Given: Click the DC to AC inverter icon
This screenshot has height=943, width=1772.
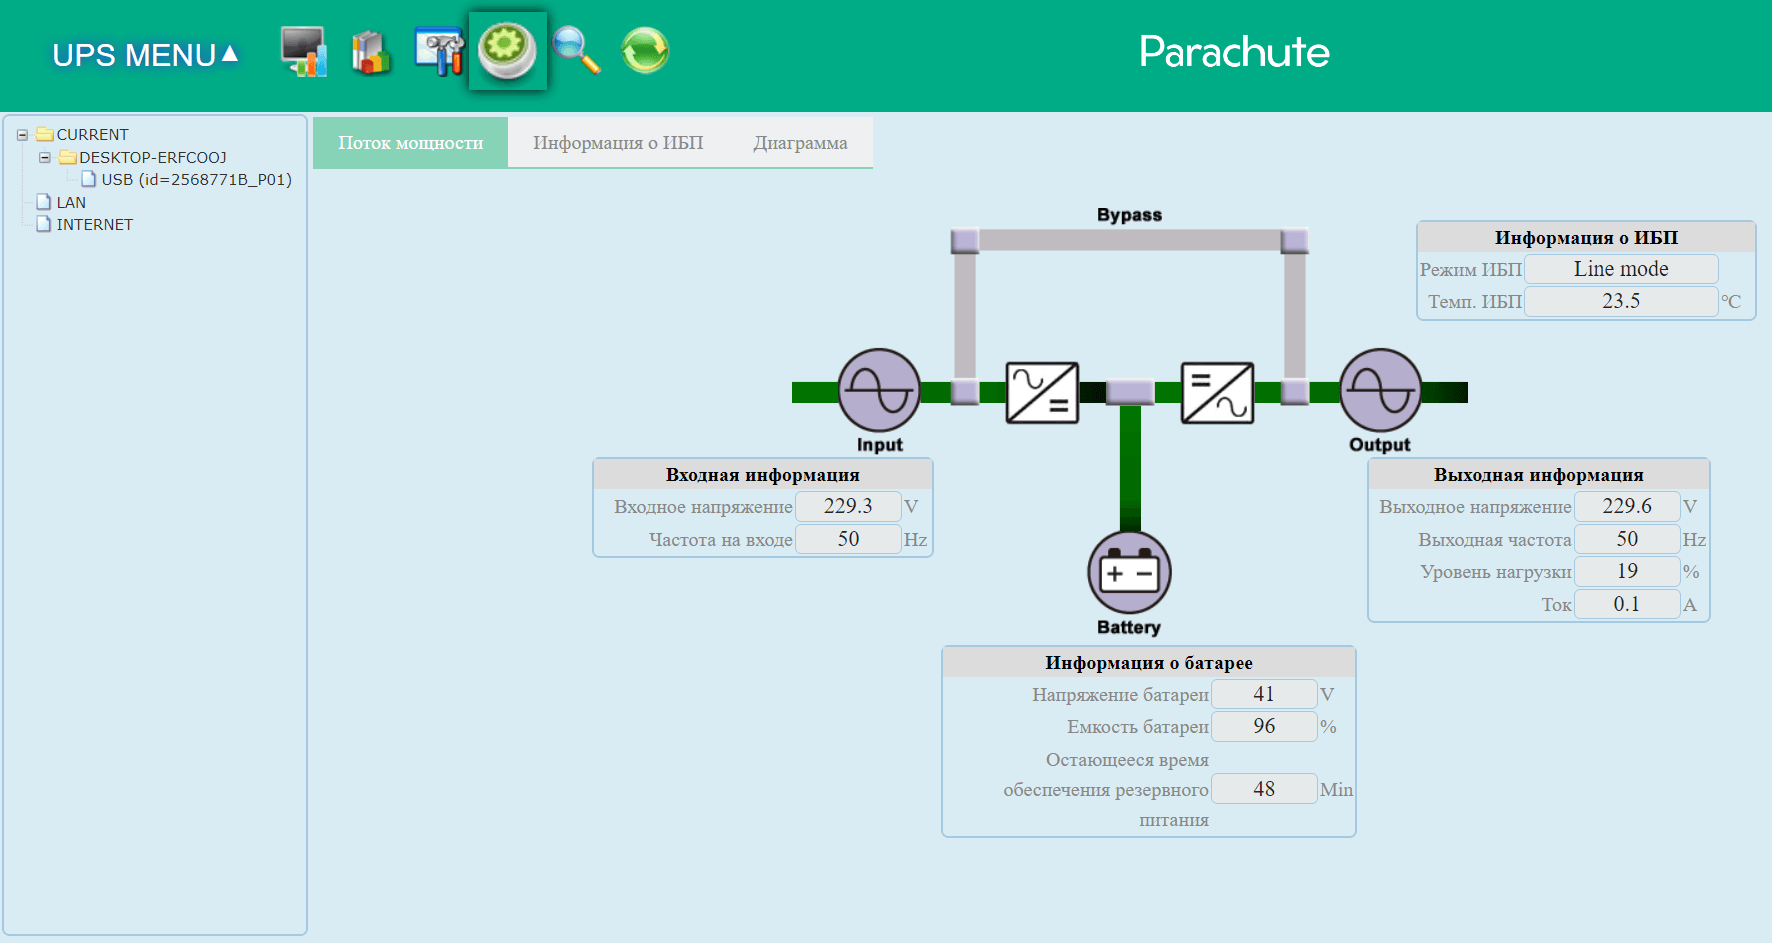Looking at the screenshot, I should coord(1217,393).
